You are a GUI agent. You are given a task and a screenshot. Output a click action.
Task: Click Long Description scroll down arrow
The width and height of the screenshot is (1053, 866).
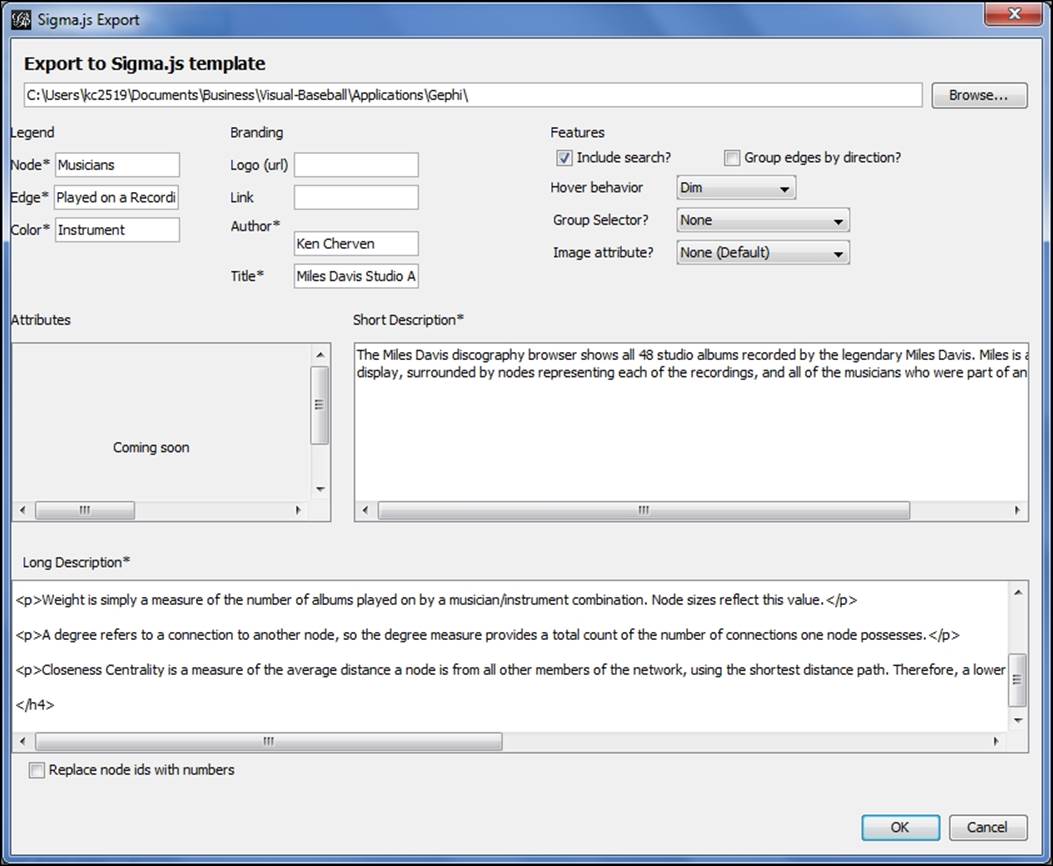pos(1018,720)
